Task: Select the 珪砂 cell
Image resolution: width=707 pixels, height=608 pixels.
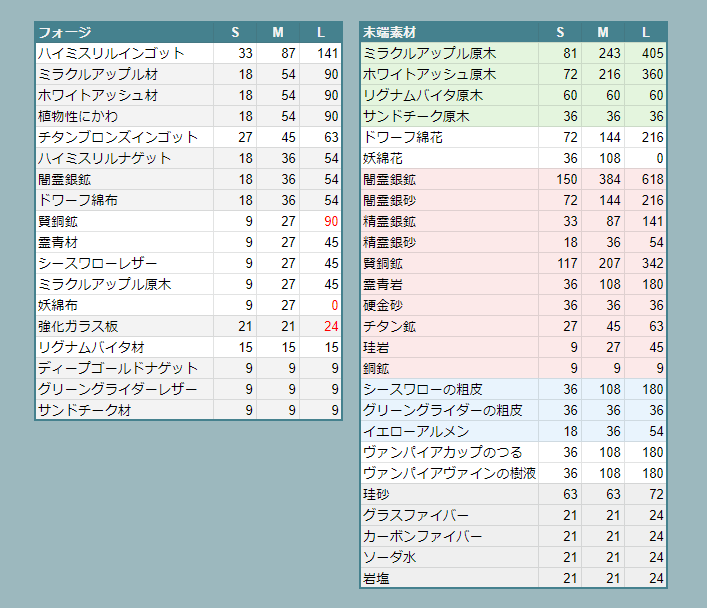Action: pyautogui.click(x=450, y=494)
